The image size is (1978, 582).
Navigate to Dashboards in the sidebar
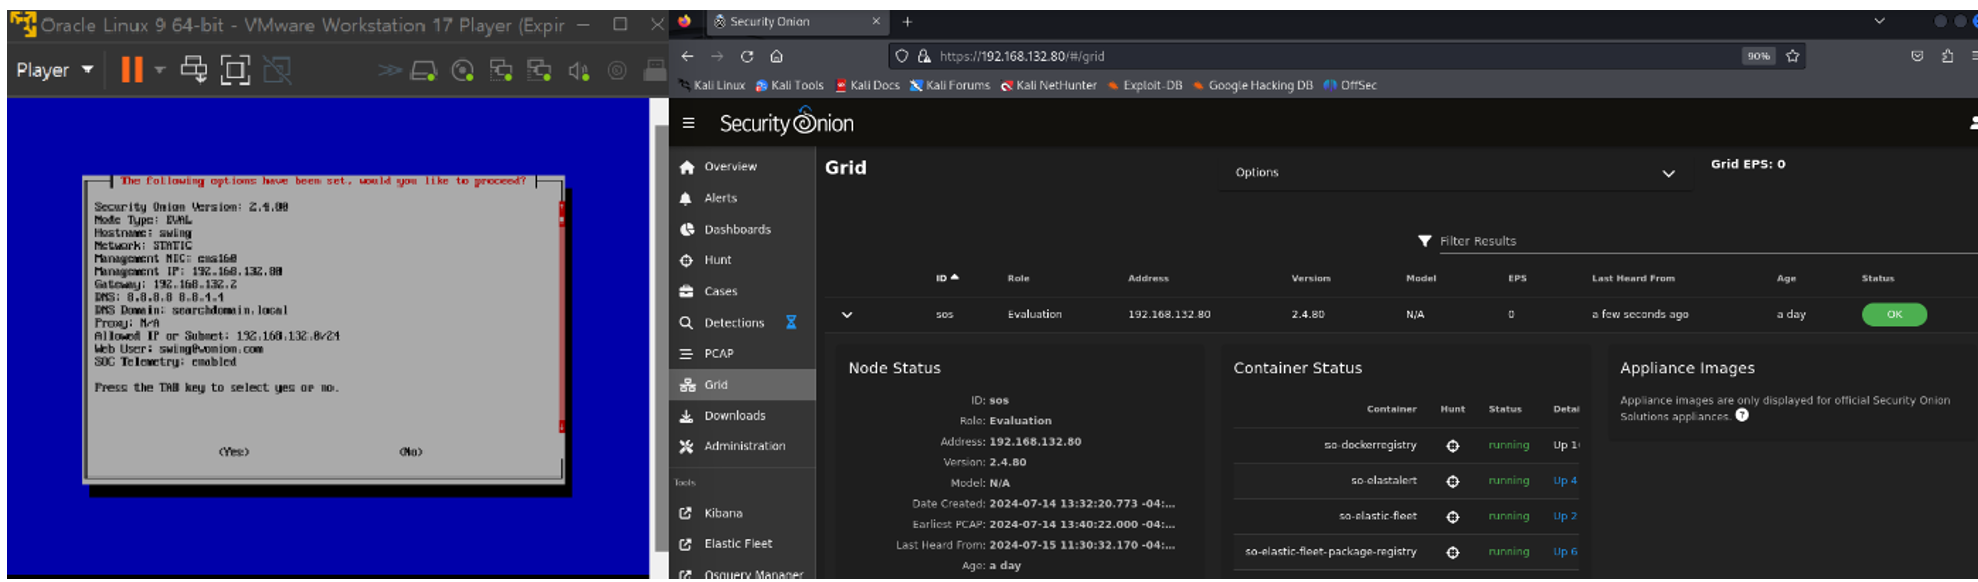737,229
